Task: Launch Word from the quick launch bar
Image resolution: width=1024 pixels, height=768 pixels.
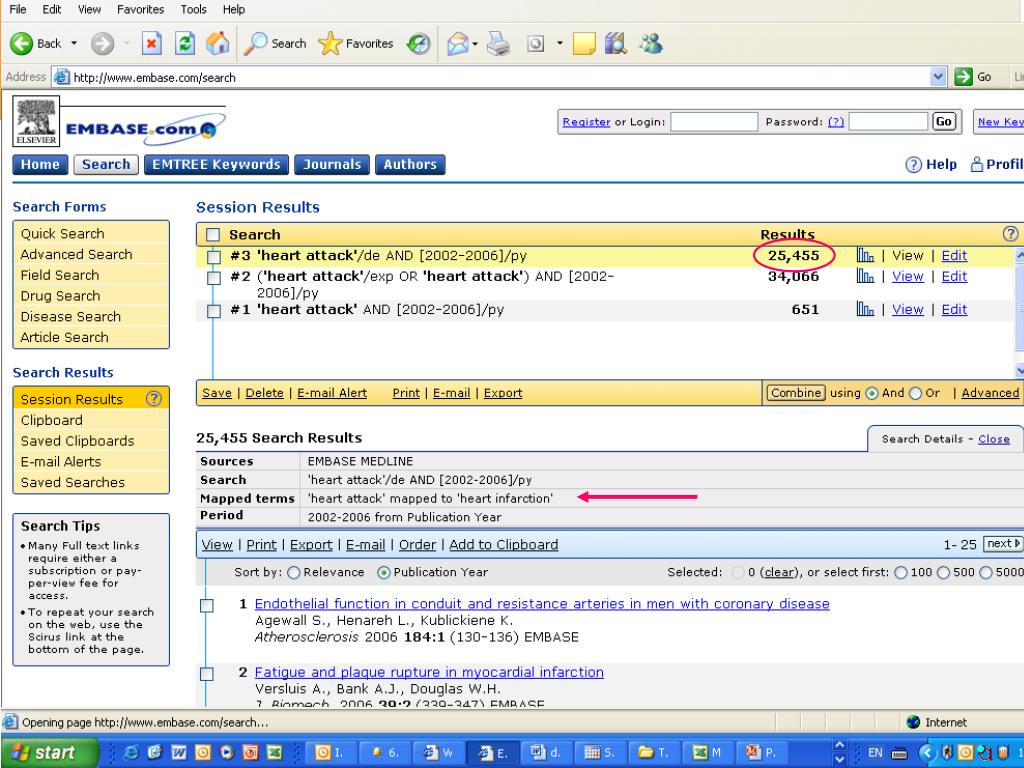Action: [x=179, y=752]
